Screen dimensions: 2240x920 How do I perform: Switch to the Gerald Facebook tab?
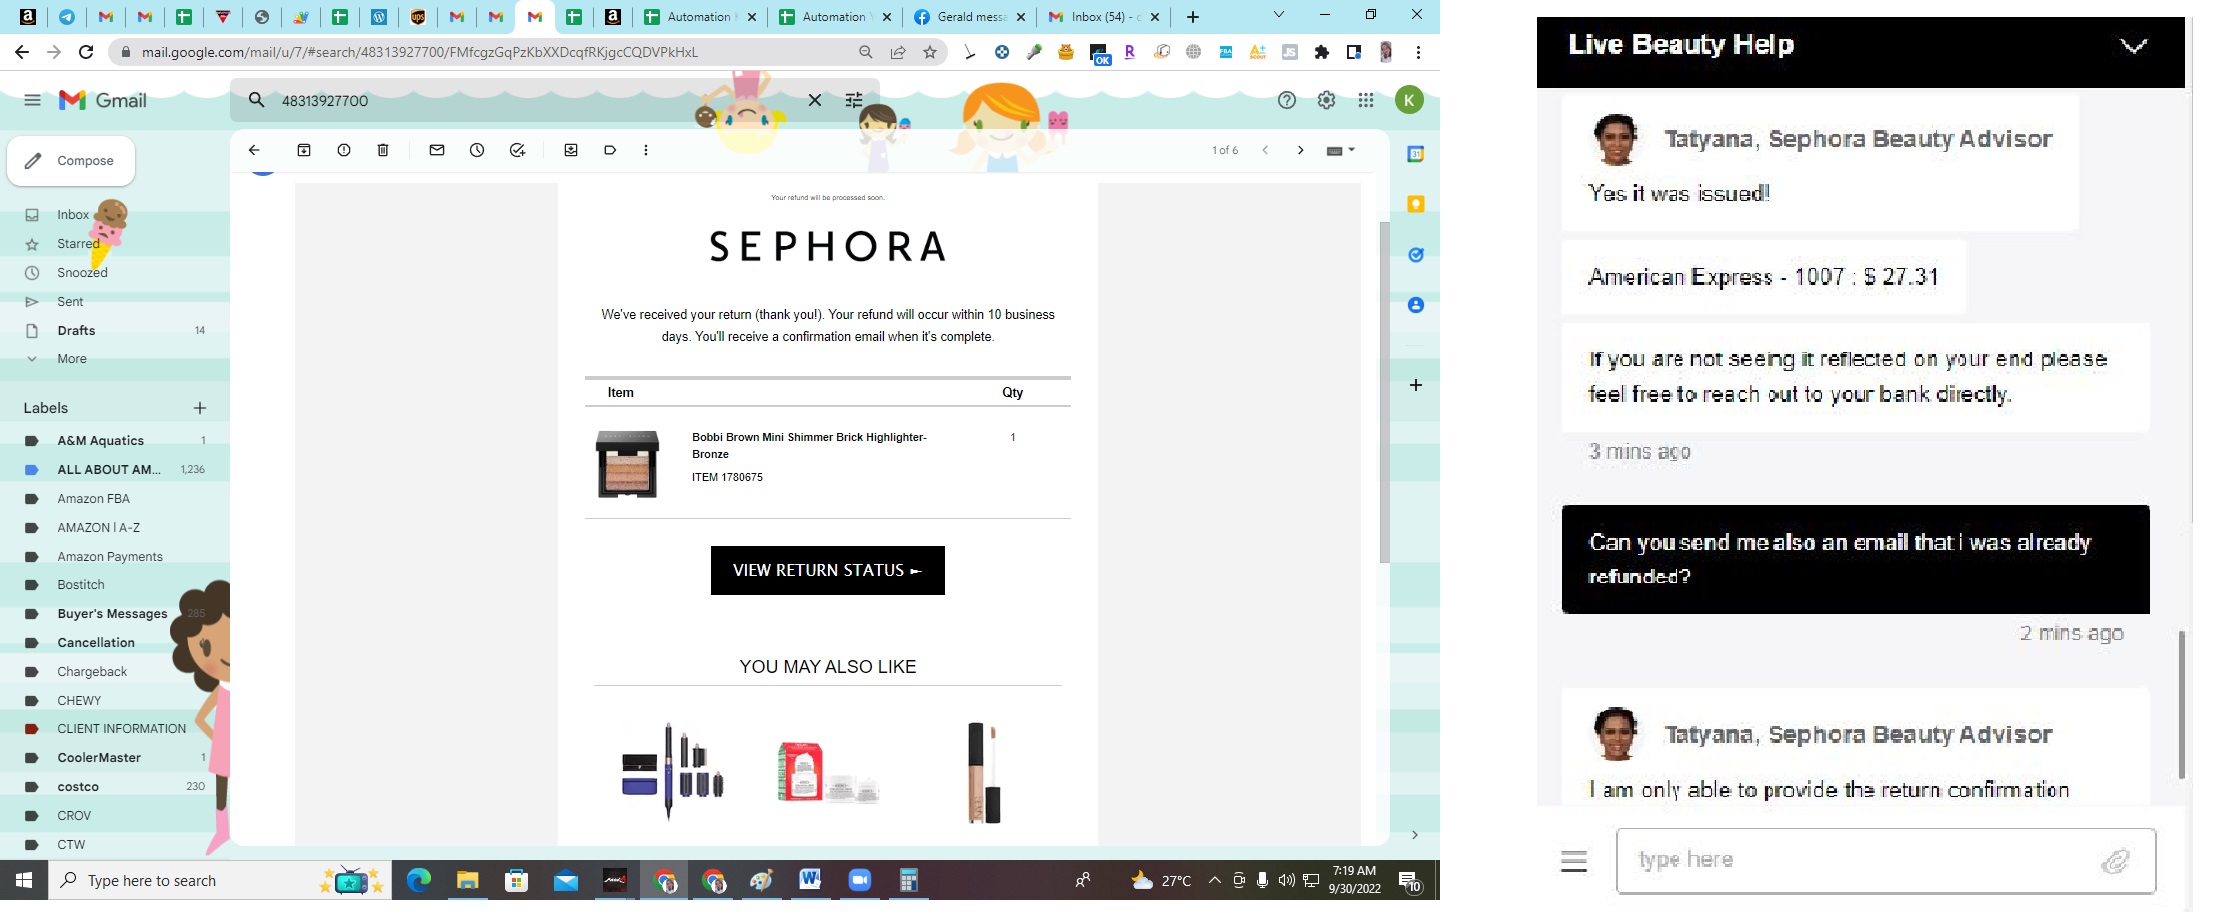(969, 17)
